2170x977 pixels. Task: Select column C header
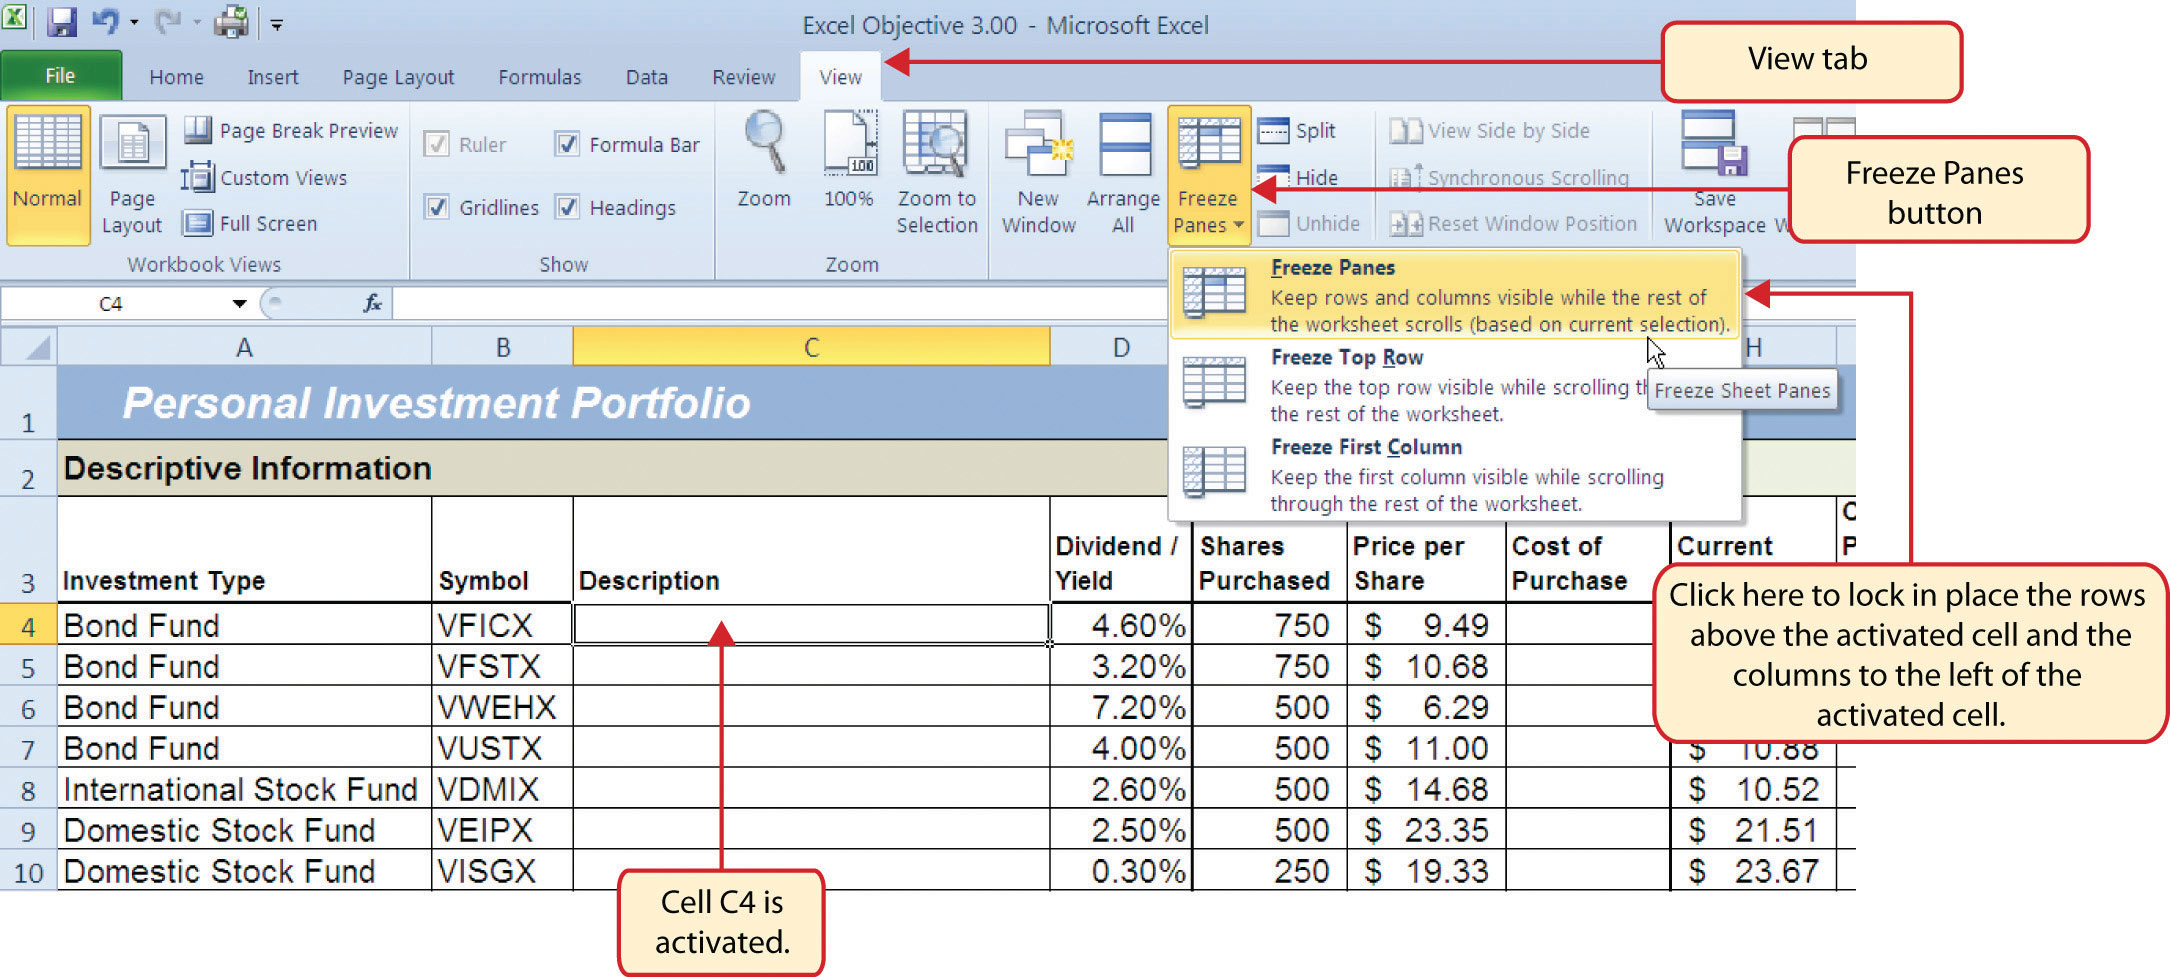(x=812, y=347)
